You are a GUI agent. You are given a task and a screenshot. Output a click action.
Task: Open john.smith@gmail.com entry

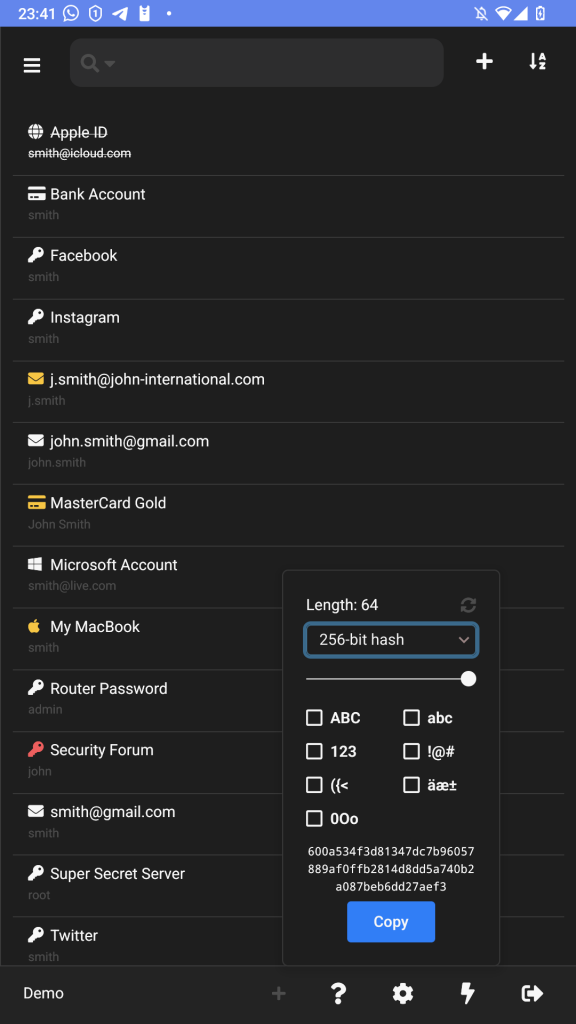pos(288,453)
